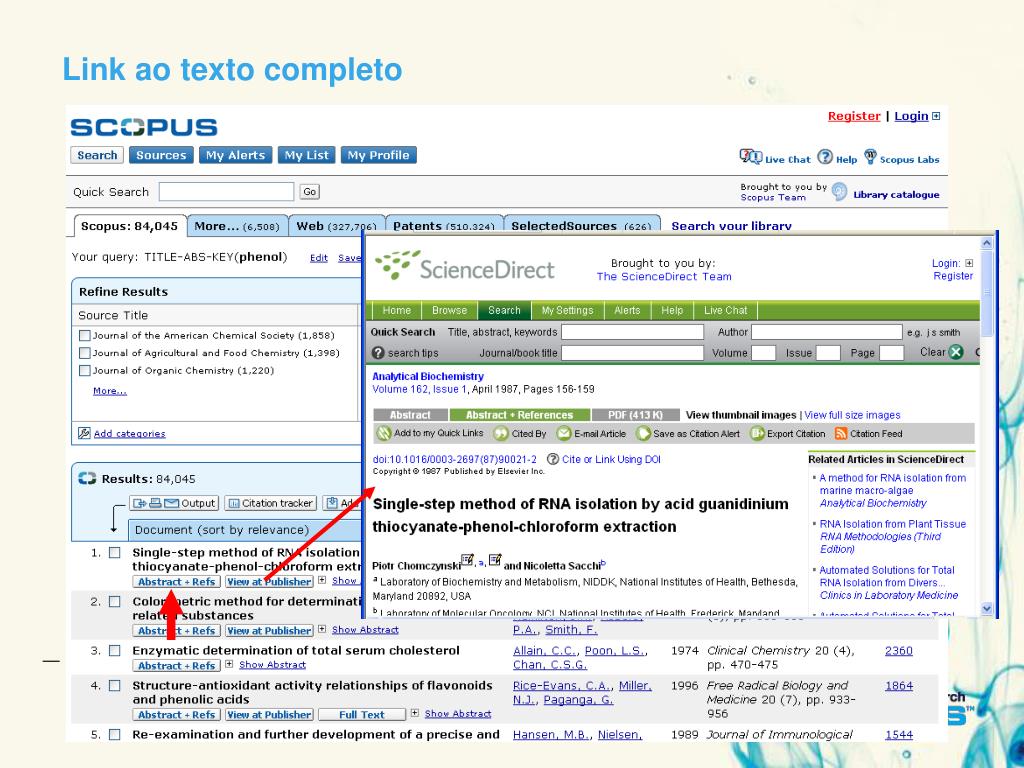
Task: Click the Search your library link
Action: pos(731,226)
